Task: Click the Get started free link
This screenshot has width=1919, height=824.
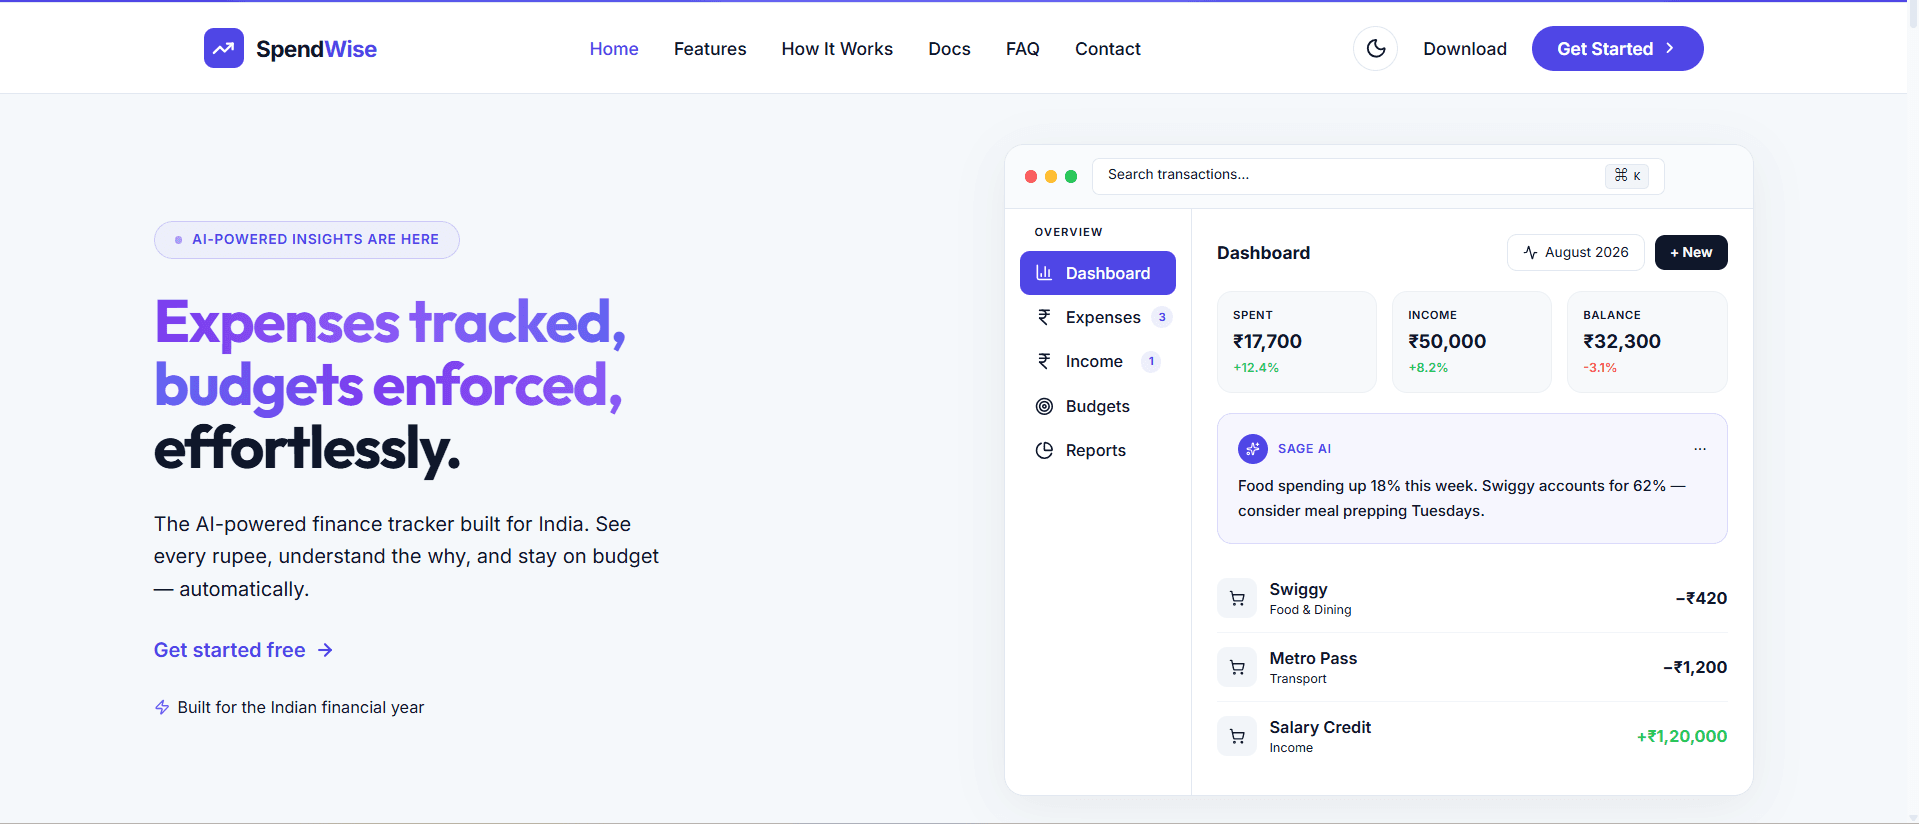Action: click(x=243, y=650)
